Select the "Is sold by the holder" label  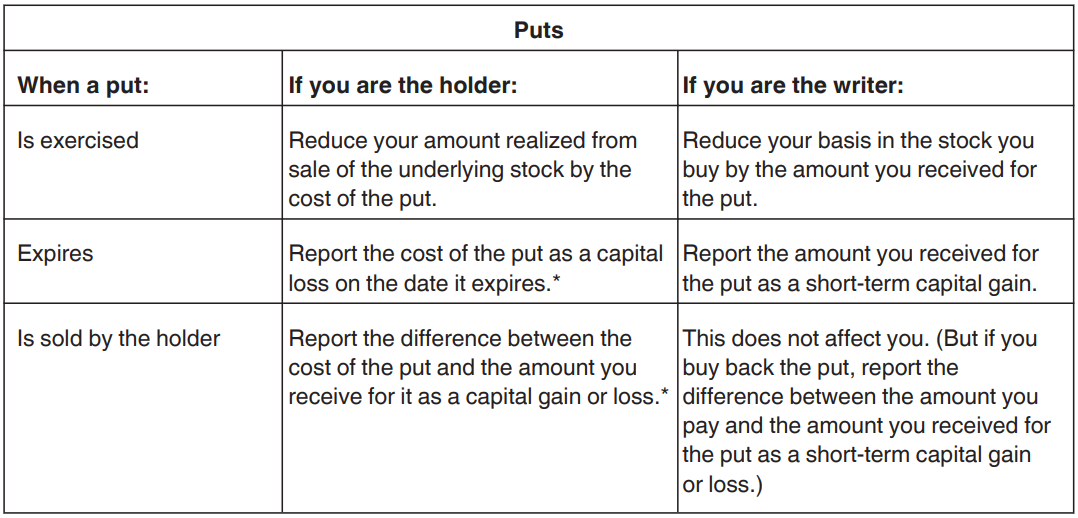click(119, 339)
